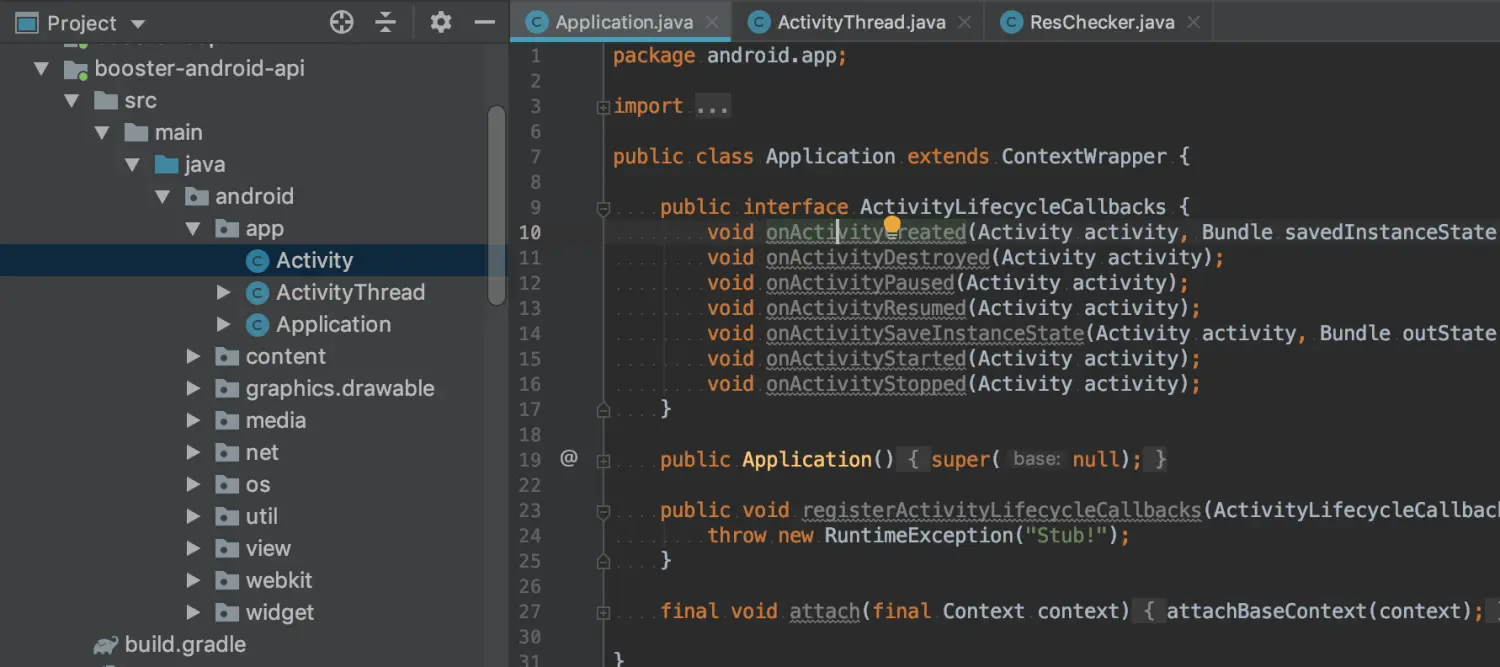Expand the content package

tap(194, 357)
